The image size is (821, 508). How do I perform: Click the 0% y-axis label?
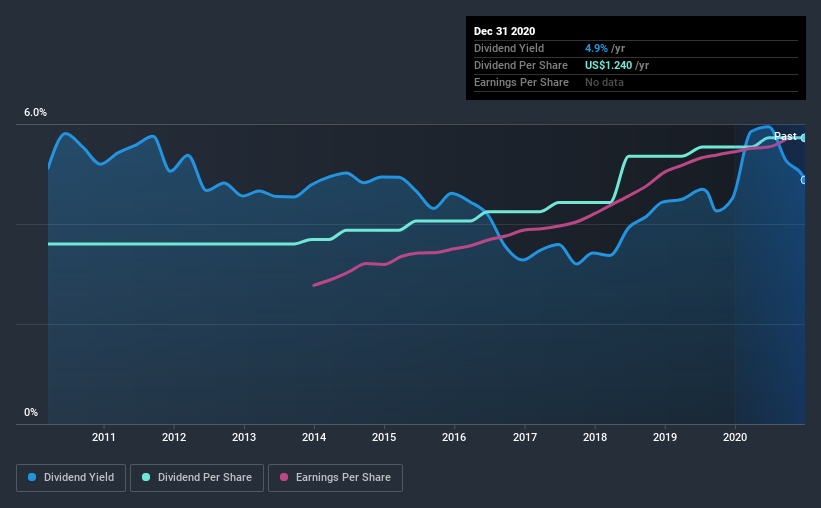tap(31, 413)
